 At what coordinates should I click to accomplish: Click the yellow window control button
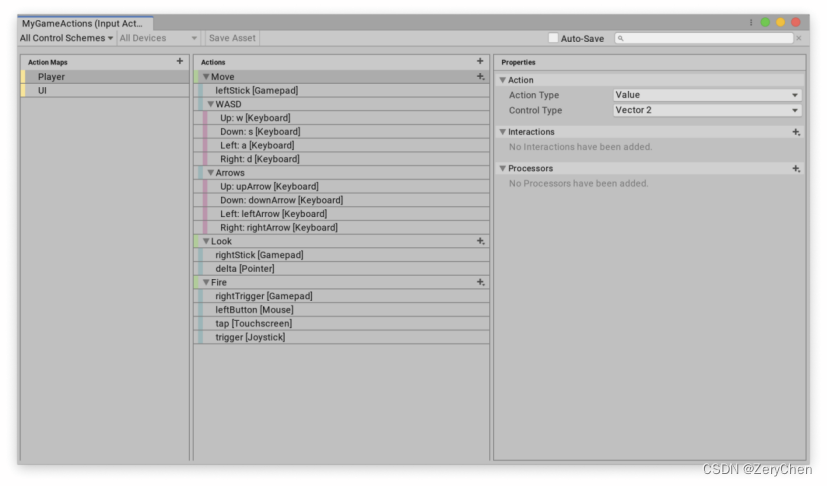coord(781,22)
